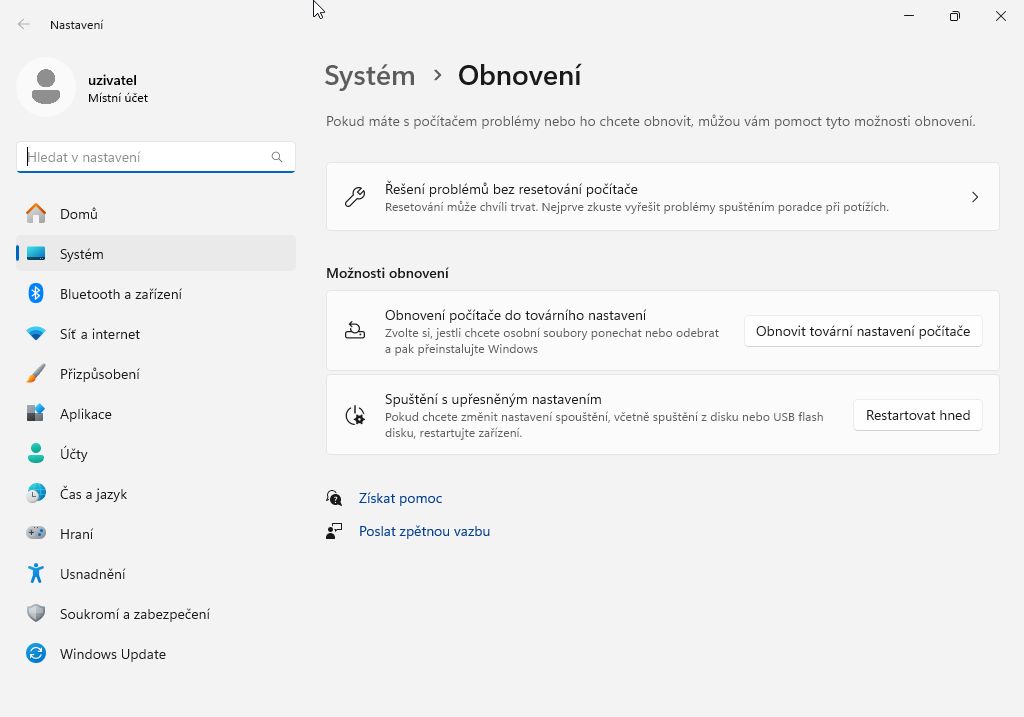Screen dimensions: 1024x717
Task: Click the Domů home icon in sidebar
Action: pos(36,214)
